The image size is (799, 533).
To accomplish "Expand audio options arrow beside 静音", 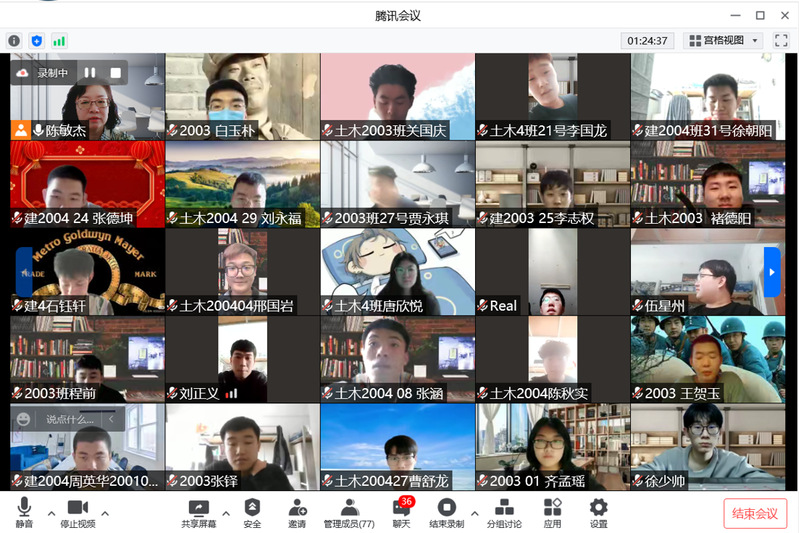I will point(51,514).
